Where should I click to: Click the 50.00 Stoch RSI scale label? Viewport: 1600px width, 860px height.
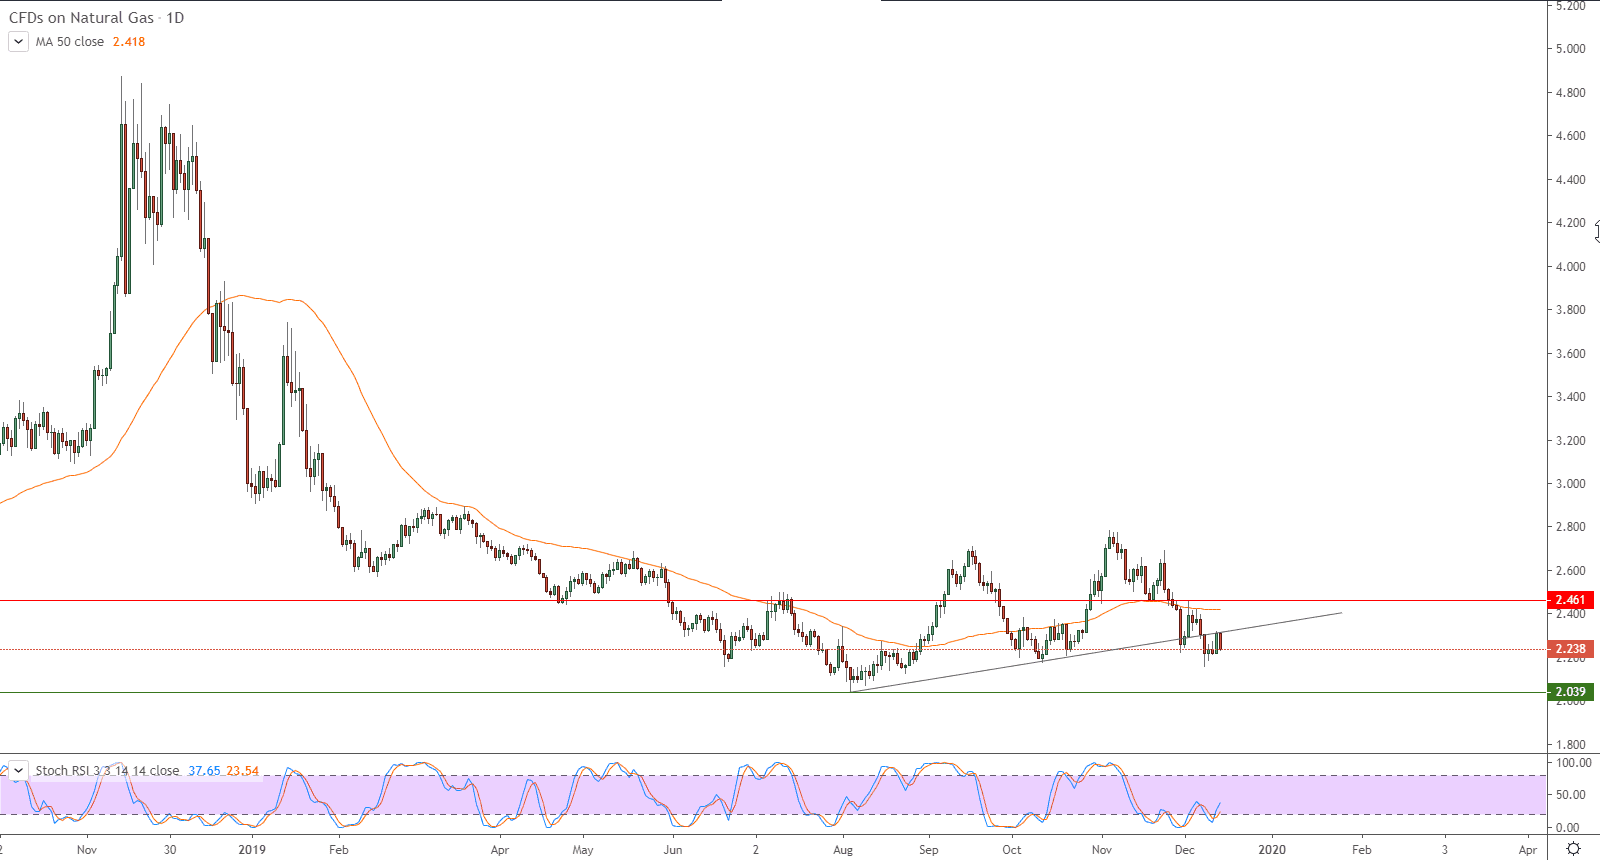point(1571,795)
